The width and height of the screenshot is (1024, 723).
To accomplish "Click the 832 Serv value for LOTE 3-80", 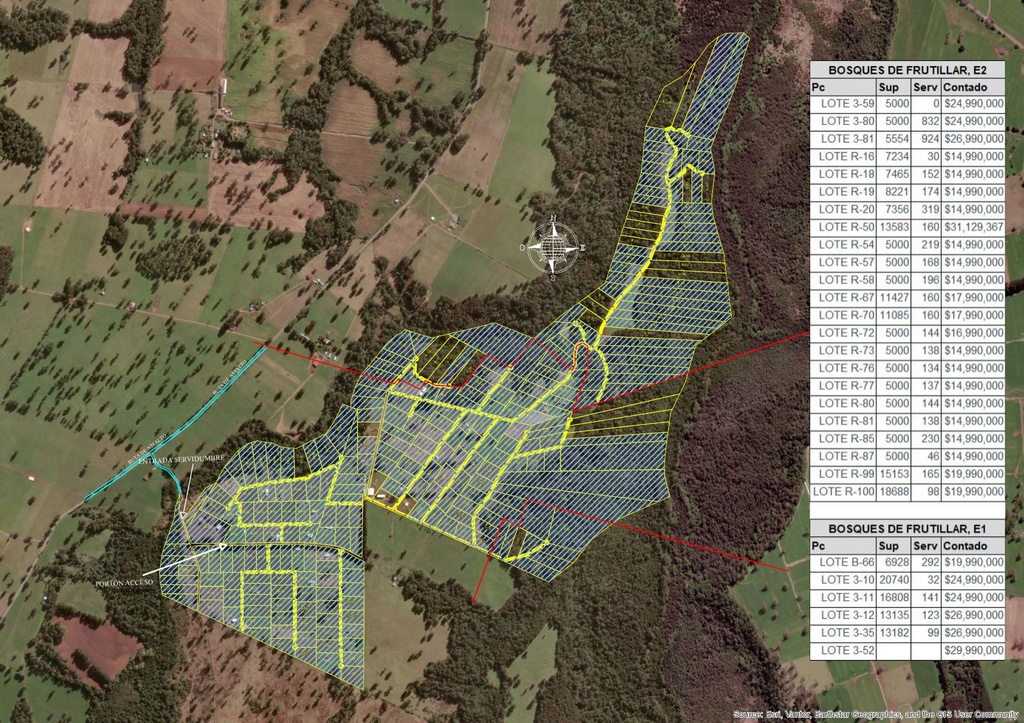I will pos(926,121).
